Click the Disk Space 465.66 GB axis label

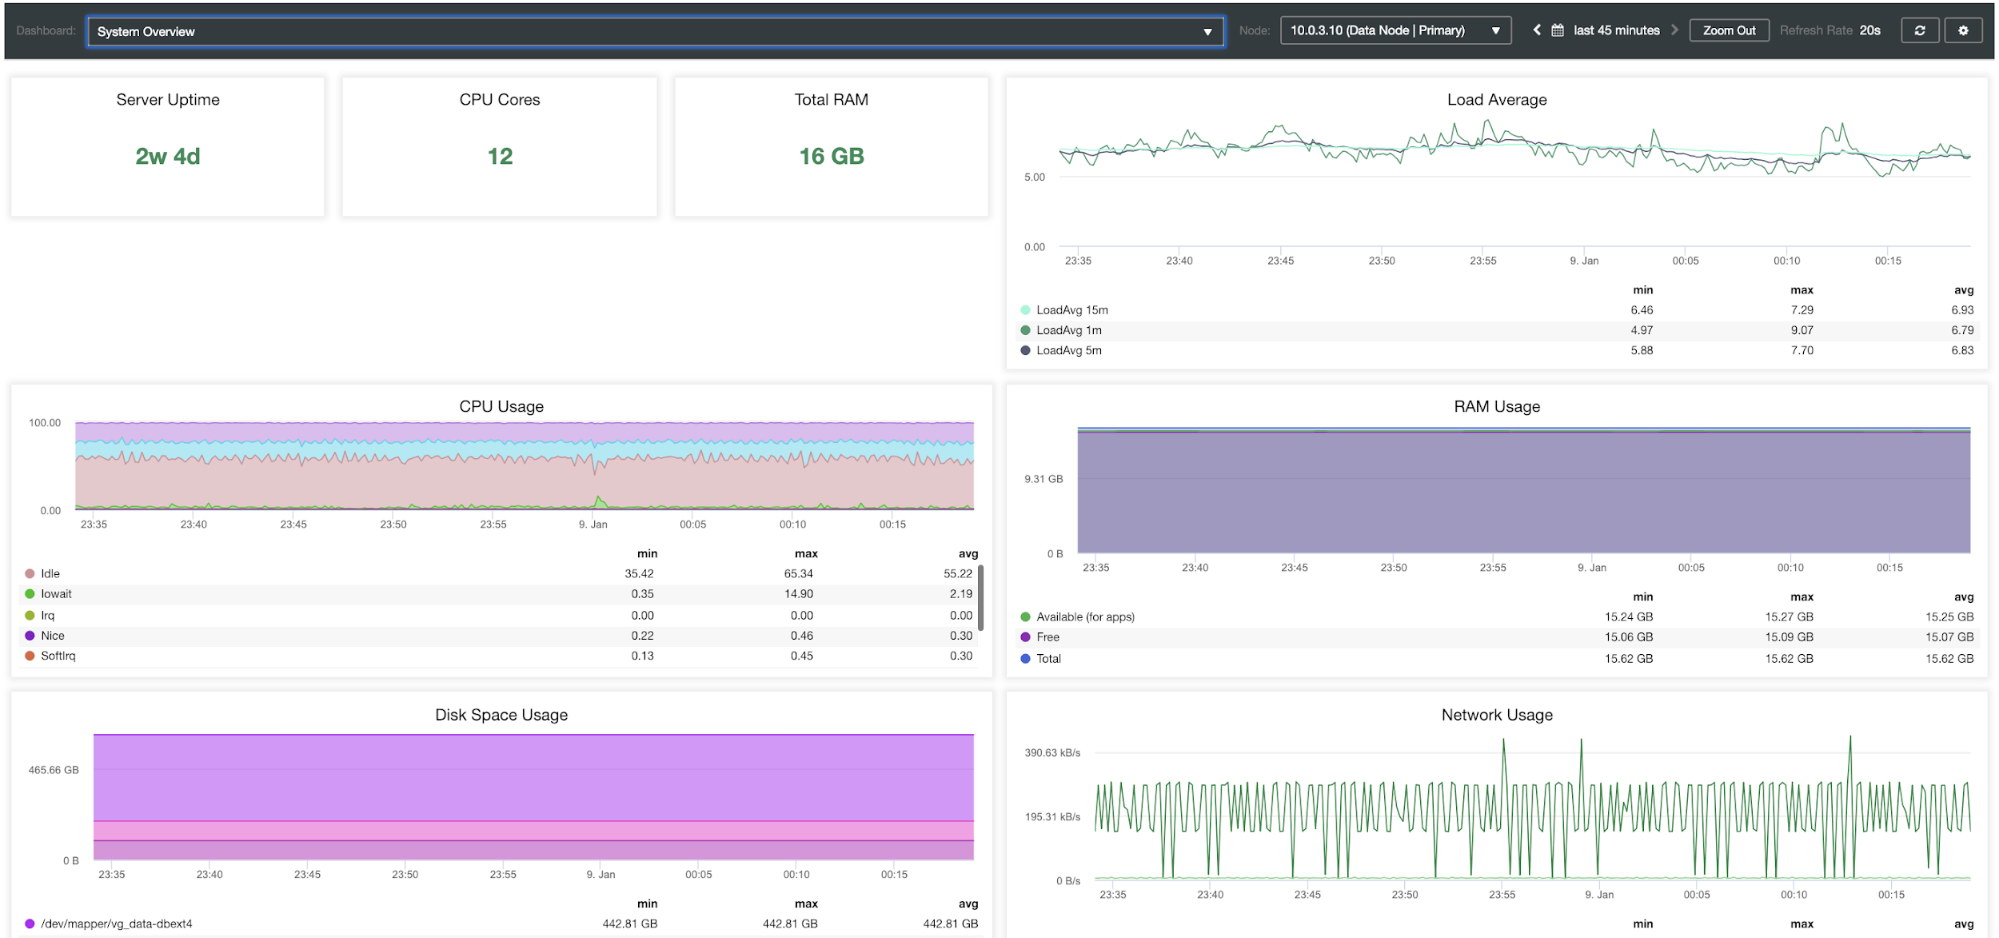coord(53,770)
